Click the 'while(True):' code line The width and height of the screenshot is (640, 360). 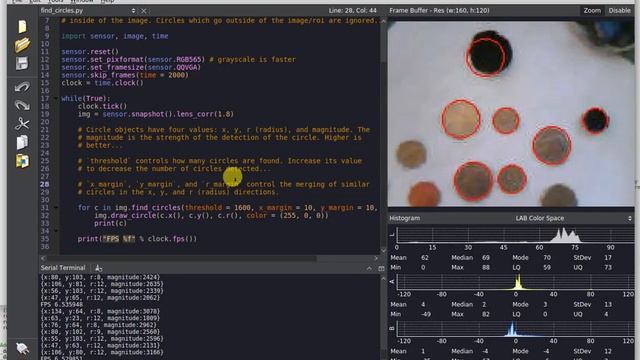[86, 98]
